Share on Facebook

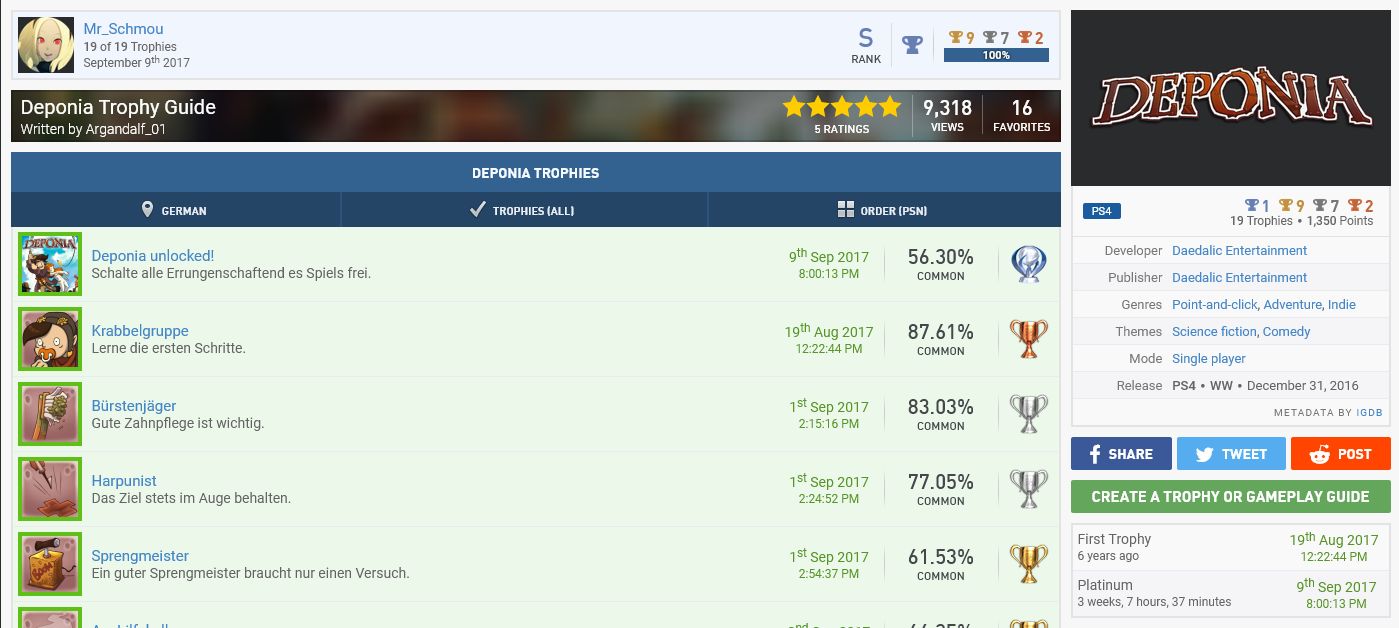(x=1120, y=454)
